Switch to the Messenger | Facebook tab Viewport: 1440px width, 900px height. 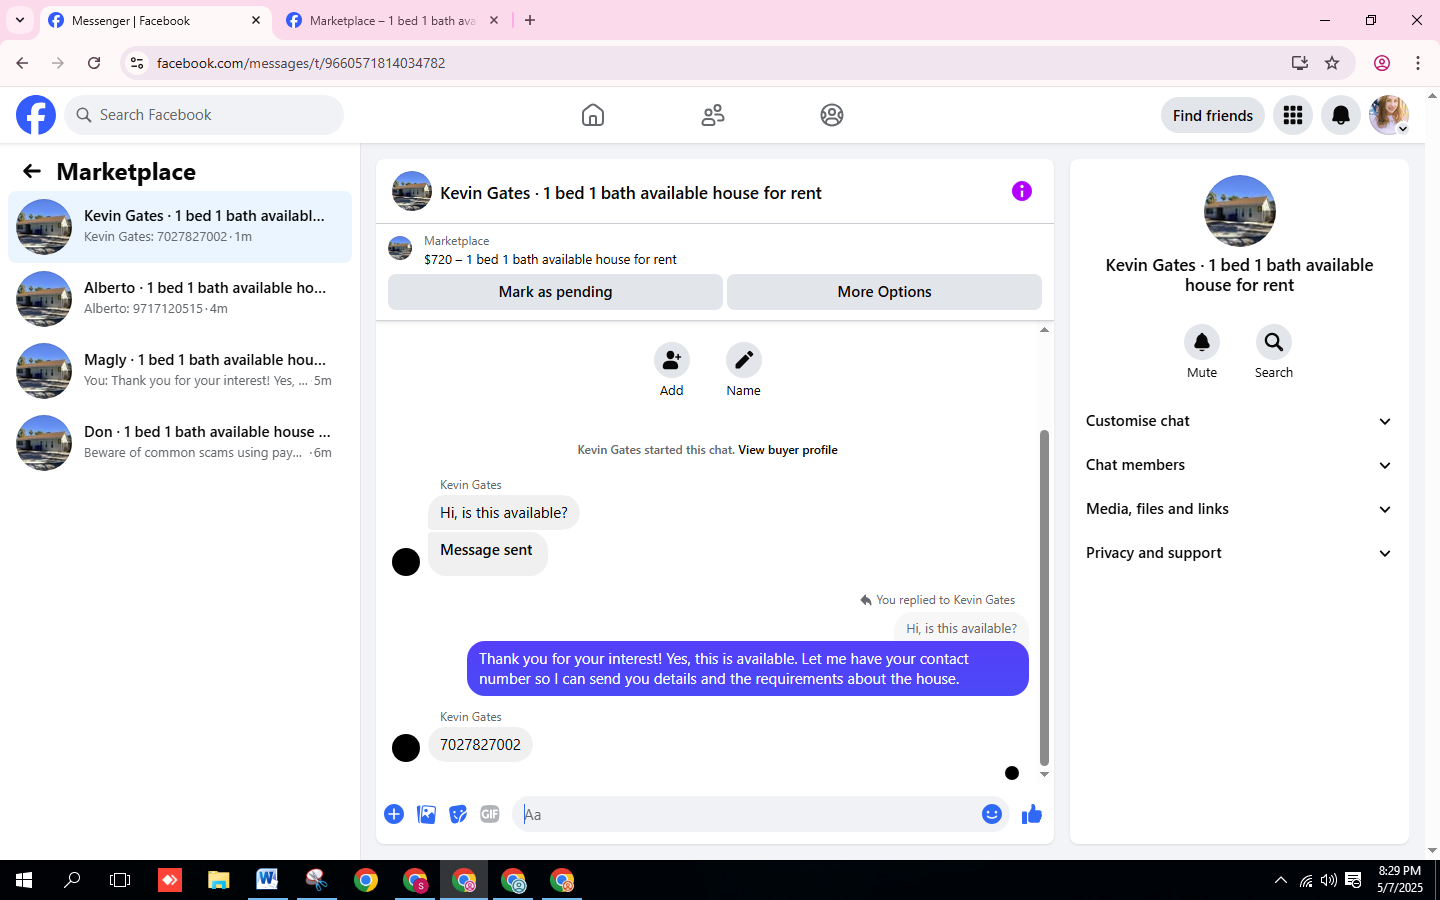click(155, 20)
